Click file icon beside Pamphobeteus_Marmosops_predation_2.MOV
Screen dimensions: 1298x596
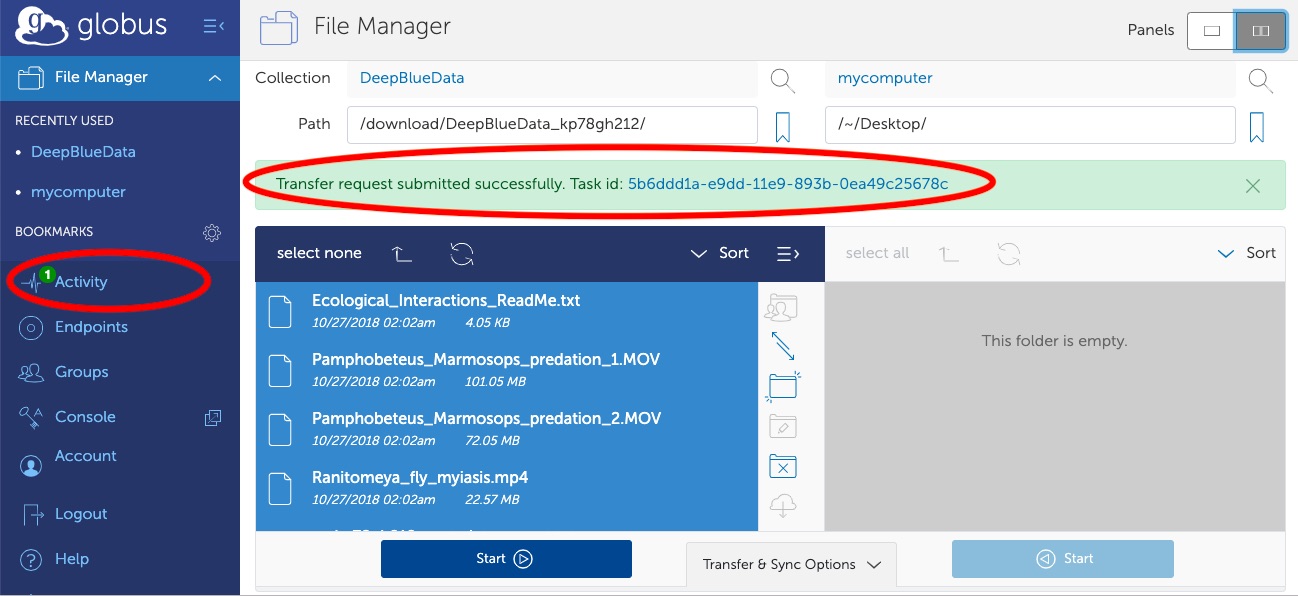point(280,429)
